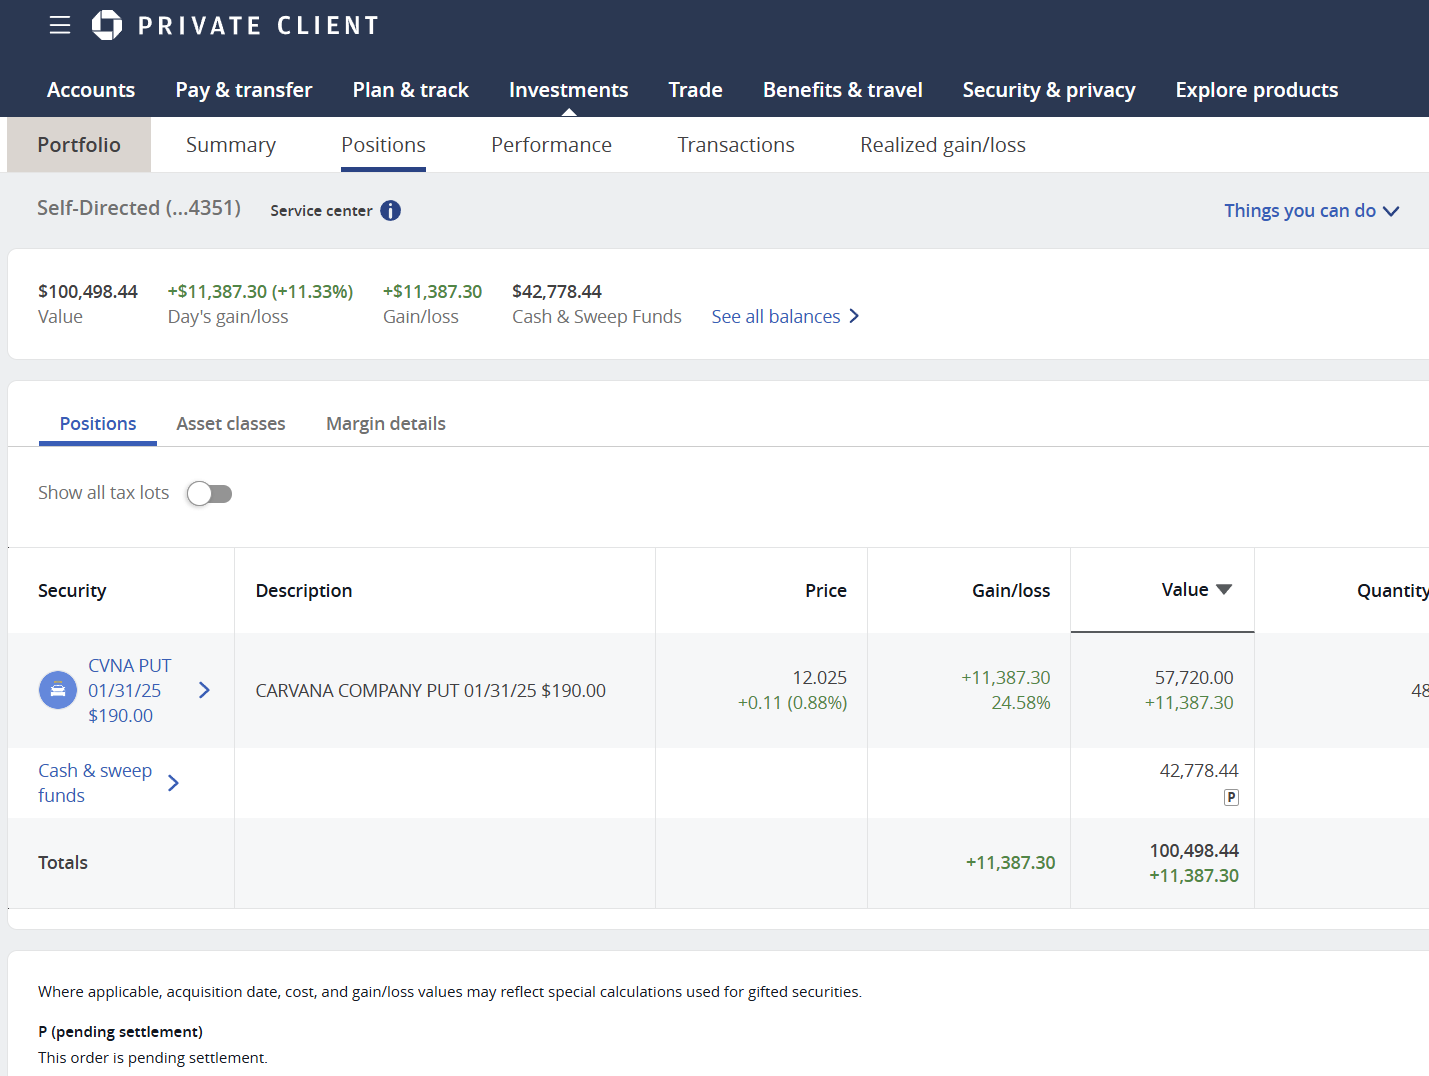Click the Service center label
Screen dimensions: 1429x1076
click(321, 211)
